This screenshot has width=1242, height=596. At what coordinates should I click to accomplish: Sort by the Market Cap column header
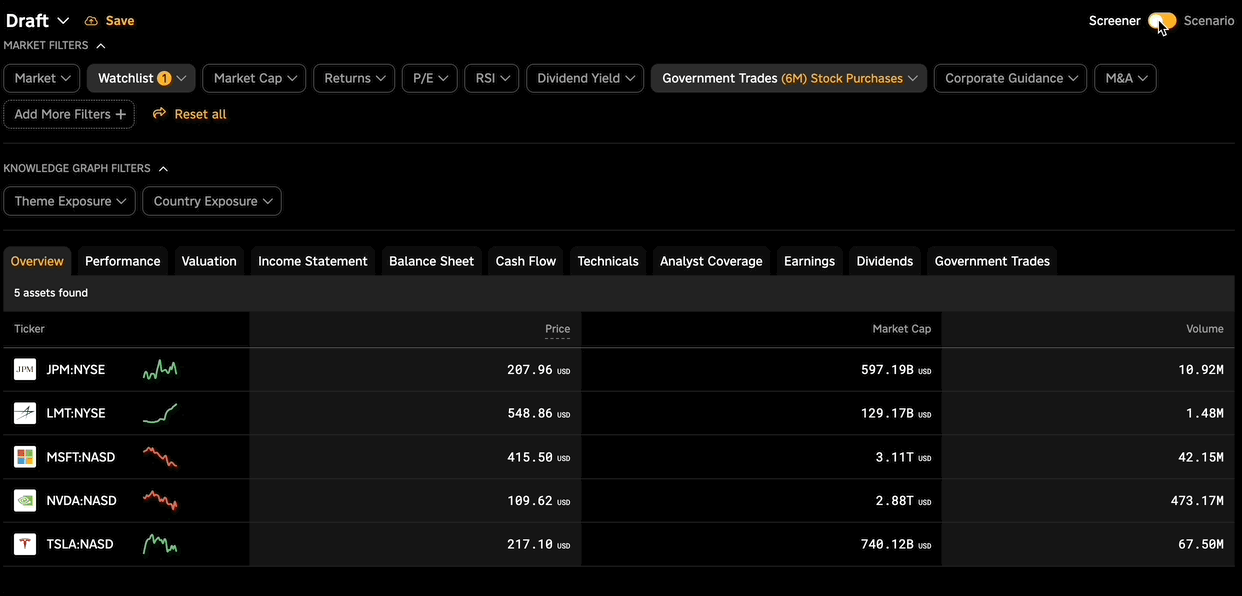pos(902,329)
